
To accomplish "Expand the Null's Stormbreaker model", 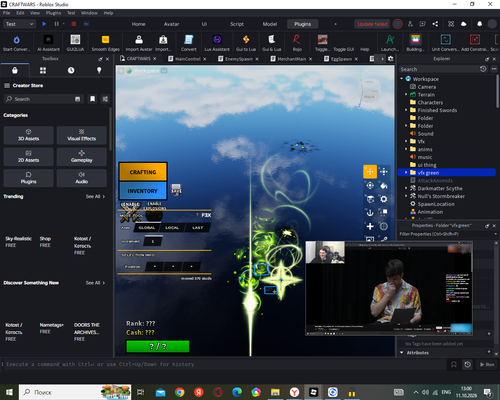I will (406, 196).
